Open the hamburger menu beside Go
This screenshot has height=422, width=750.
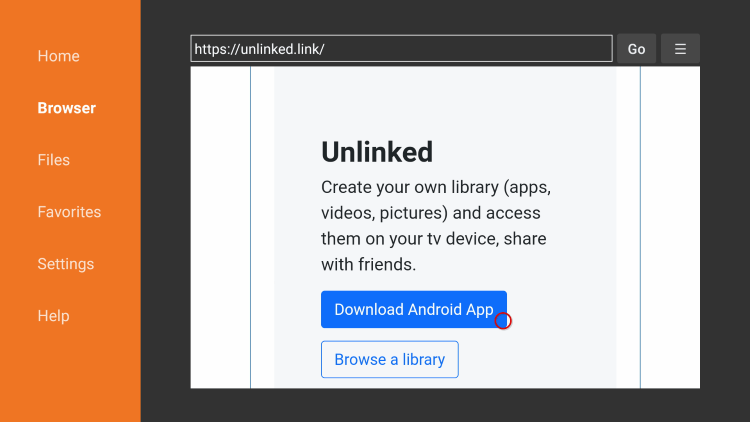pos(680,49)
